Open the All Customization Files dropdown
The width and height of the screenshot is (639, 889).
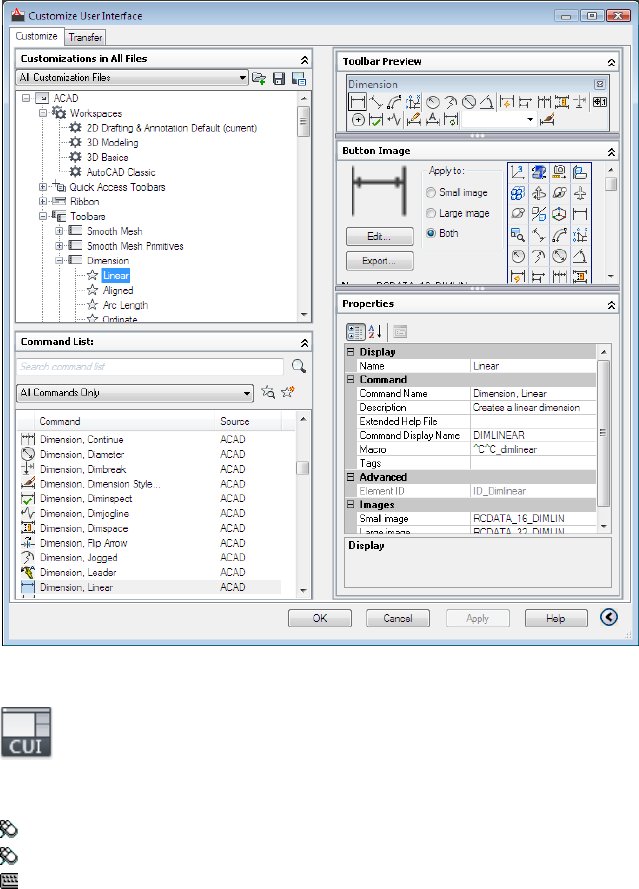(x=243, y=78)
